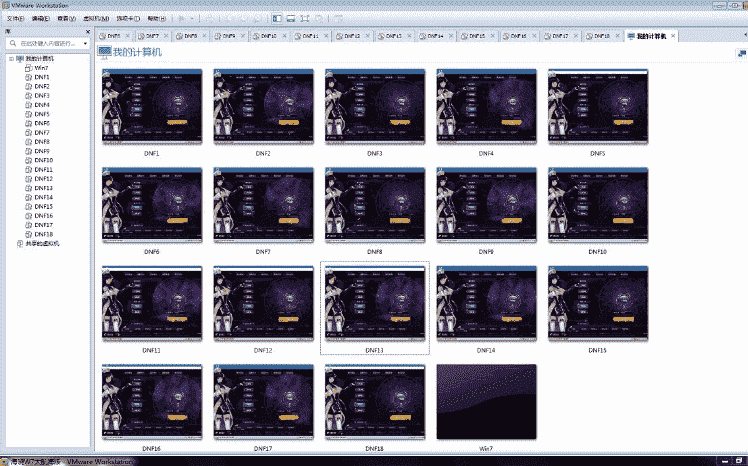Select DNF5 in the library tree

point(42,114)
